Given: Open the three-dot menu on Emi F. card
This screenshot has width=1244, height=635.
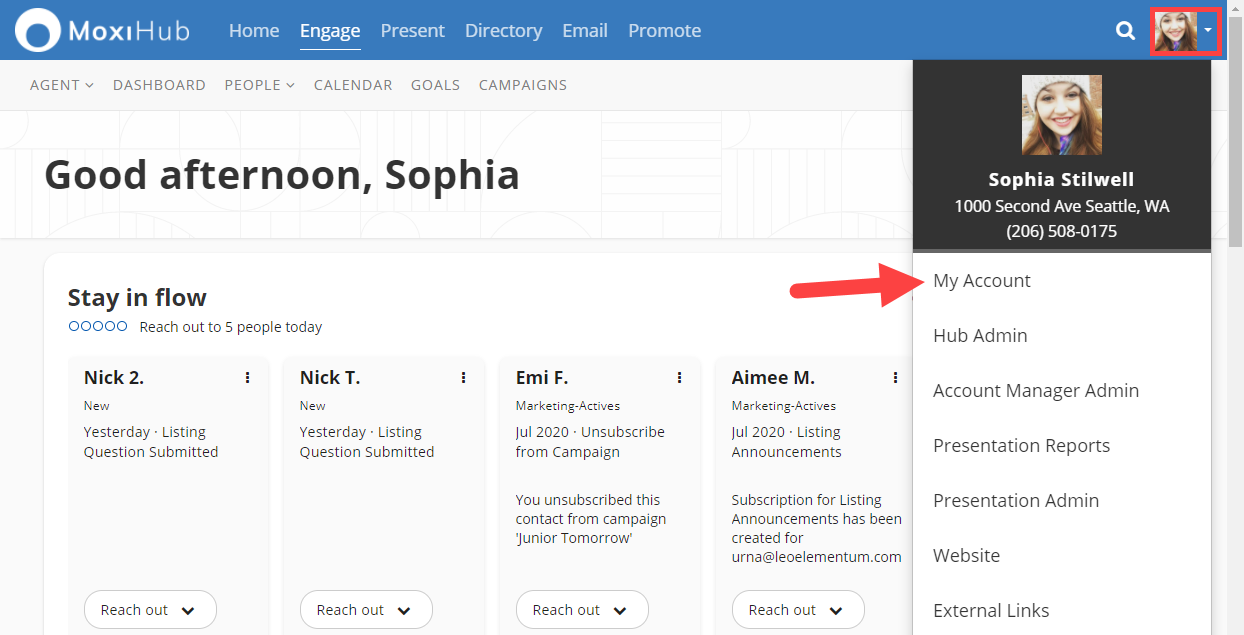Looking at the screenshot, I should [679, 378].
